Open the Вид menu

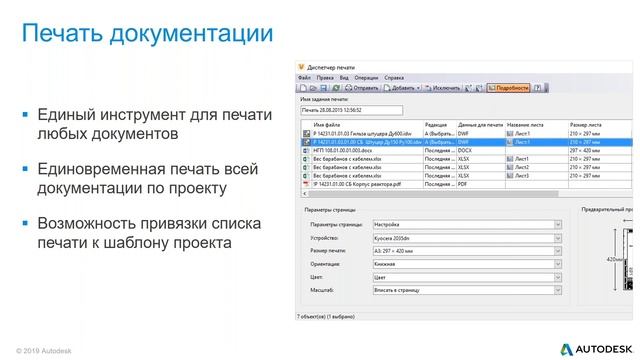point(344,78)
